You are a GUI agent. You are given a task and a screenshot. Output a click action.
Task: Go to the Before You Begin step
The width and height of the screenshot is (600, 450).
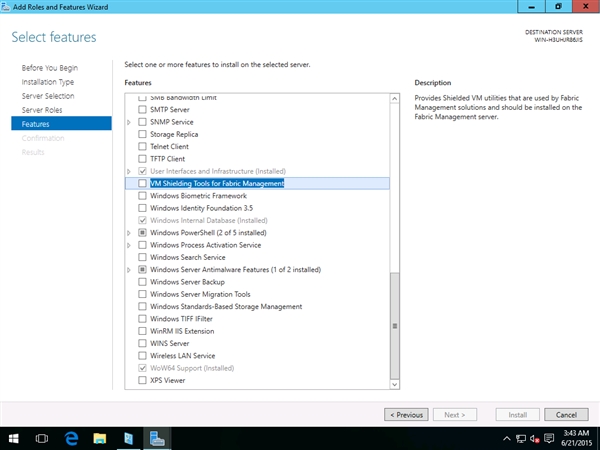click(50, 68)
